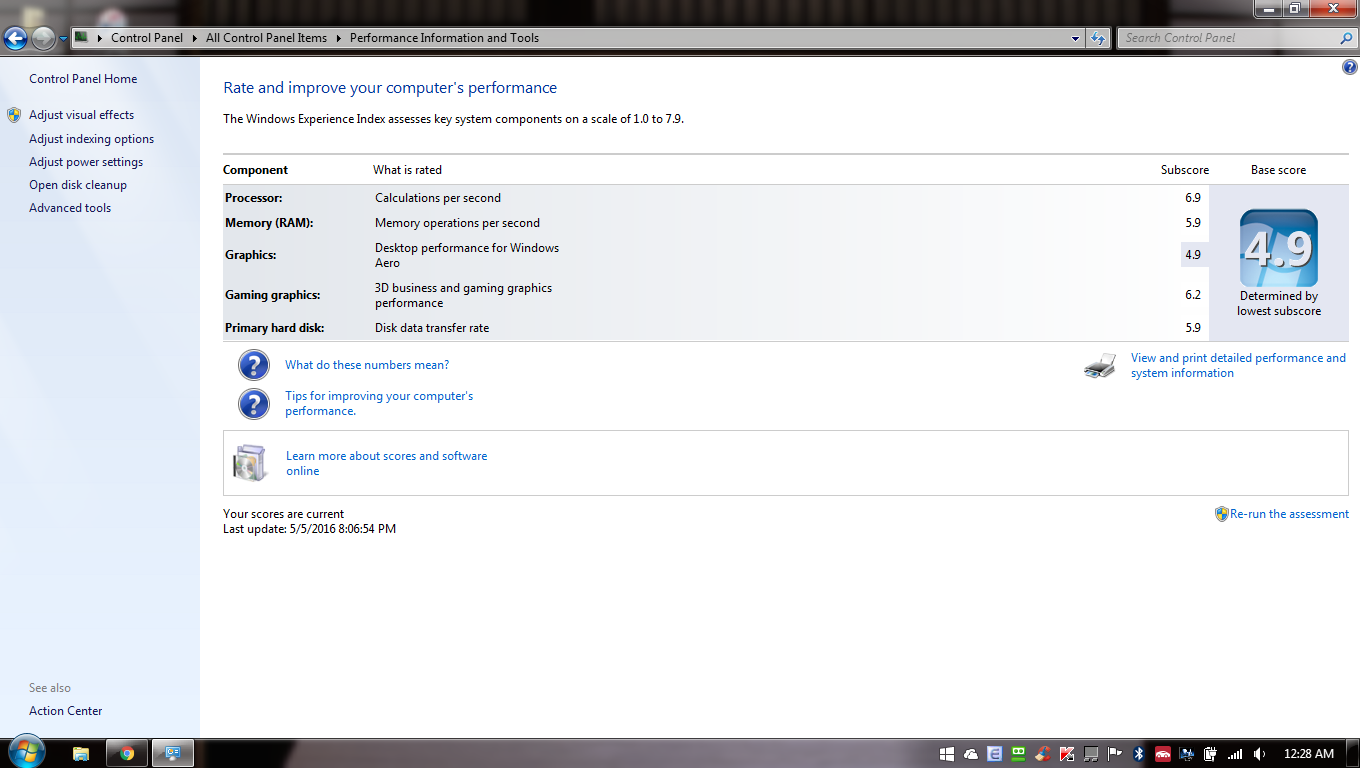Open Action Center under See also
1360x768 pixels.
click(65, 711)
